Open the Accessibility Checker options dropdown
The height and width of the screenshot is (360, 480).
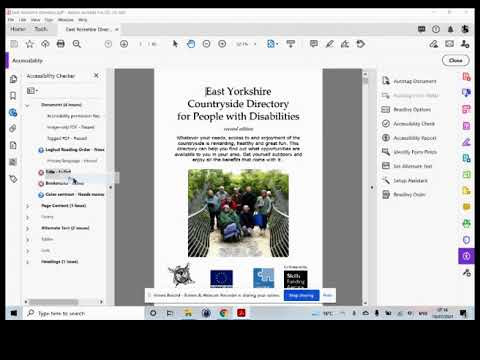32,91
